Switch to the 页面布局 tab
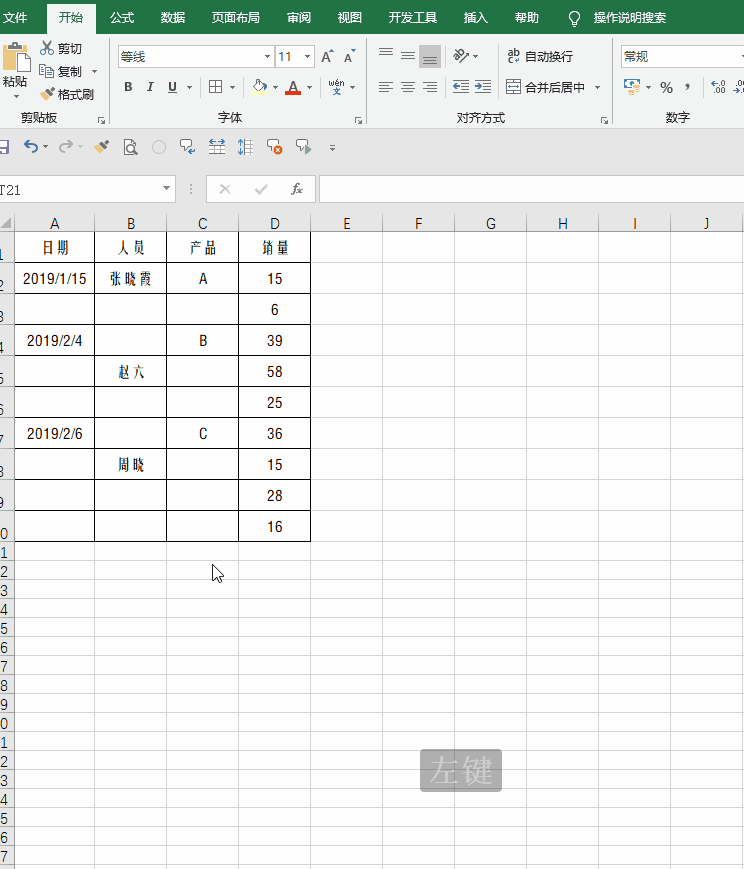This screenshot has width=744, height=869. coord(236,18)
